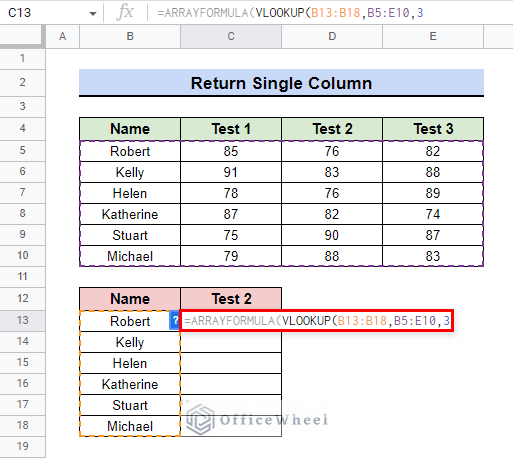Click Stuart's Test 3 cell value 87
The image size is (513, 458).
(x=433, y=235)
